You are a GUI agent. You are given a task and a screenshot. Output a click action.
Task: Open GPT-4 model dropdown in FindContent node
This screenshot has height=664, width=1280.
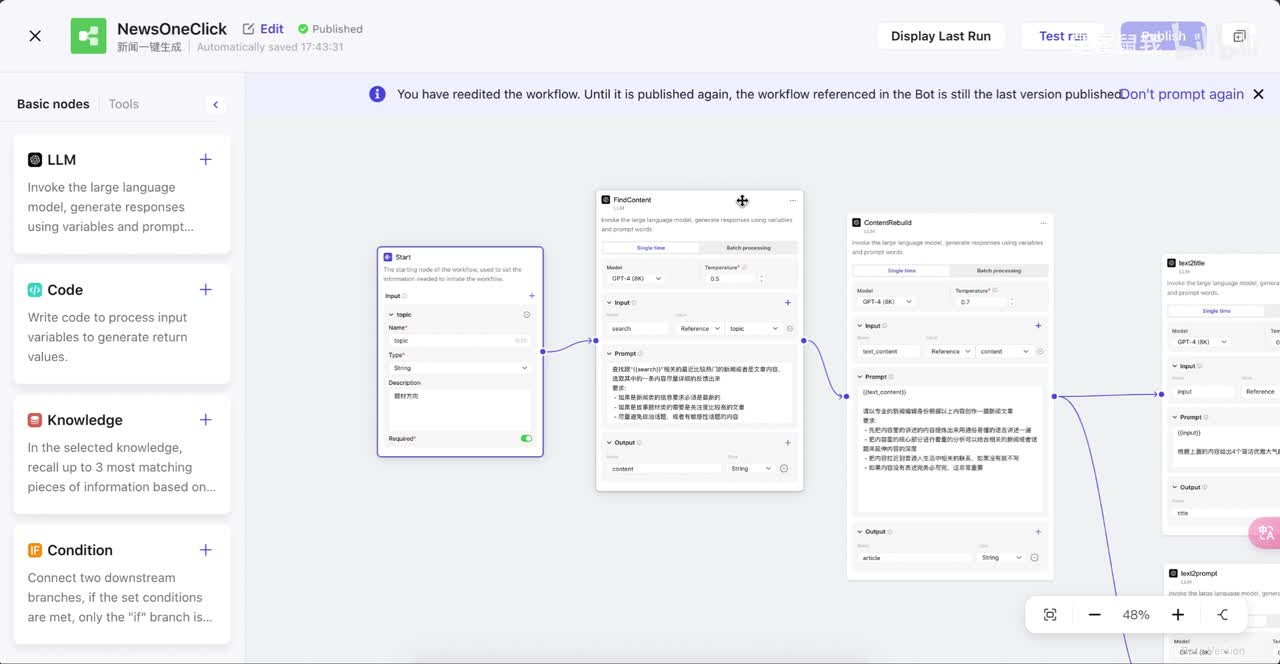(x=634, y=278)
